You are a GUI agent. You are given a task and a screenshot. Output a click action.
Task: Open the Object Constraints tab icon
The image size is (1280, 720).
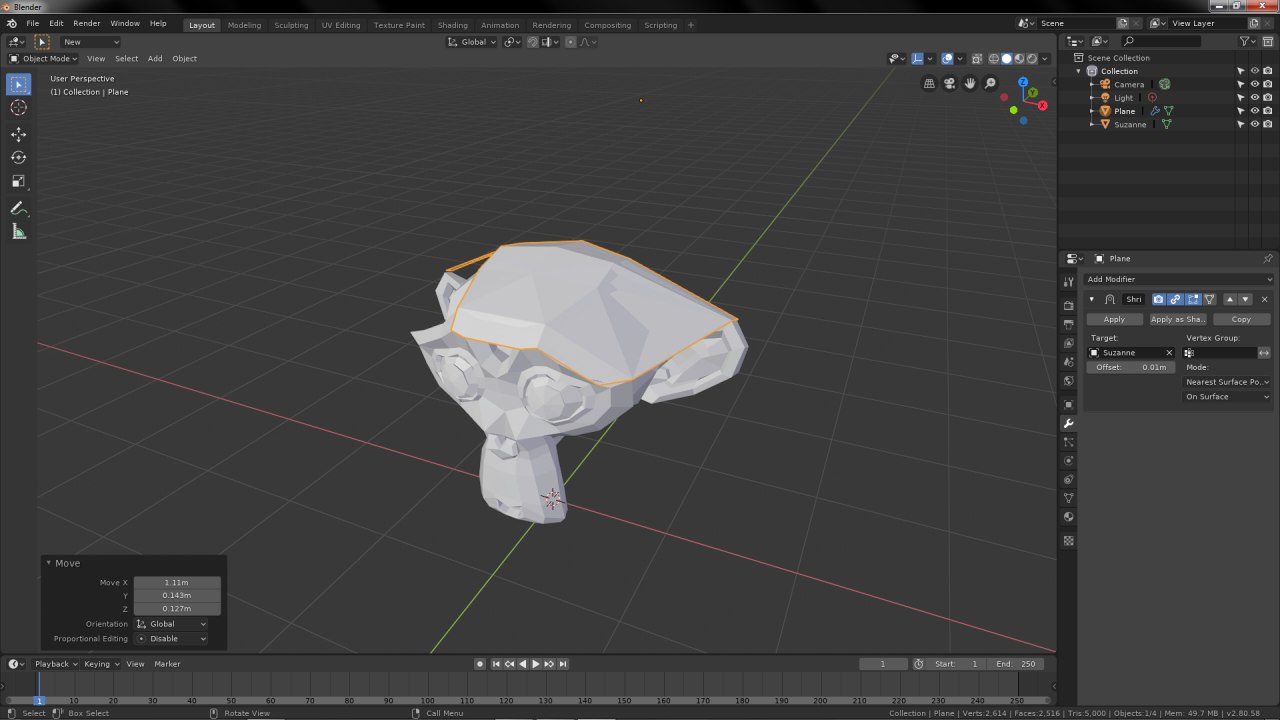pos(1068,480)
